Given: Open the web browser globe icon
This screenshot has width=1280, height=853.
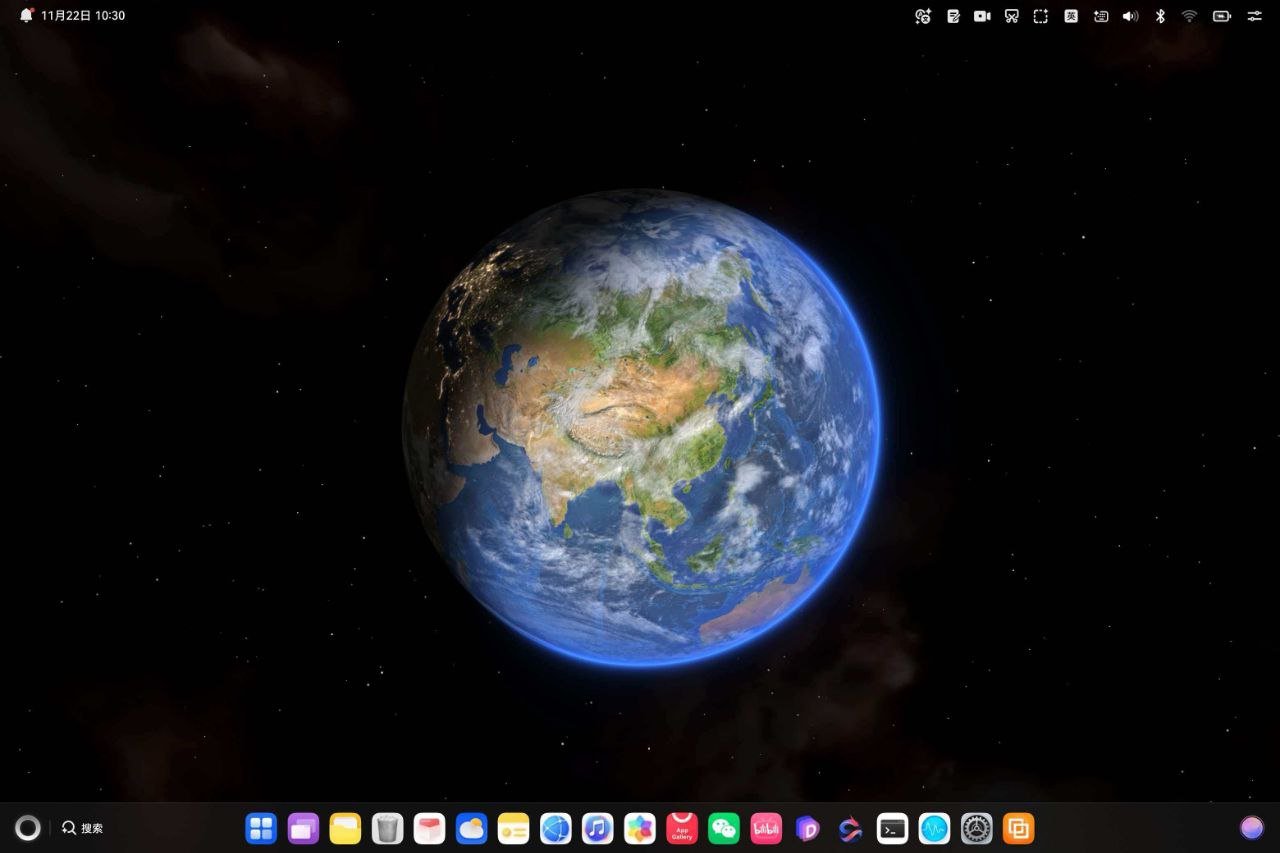Looking at the screenshot, I should (556, 828).
